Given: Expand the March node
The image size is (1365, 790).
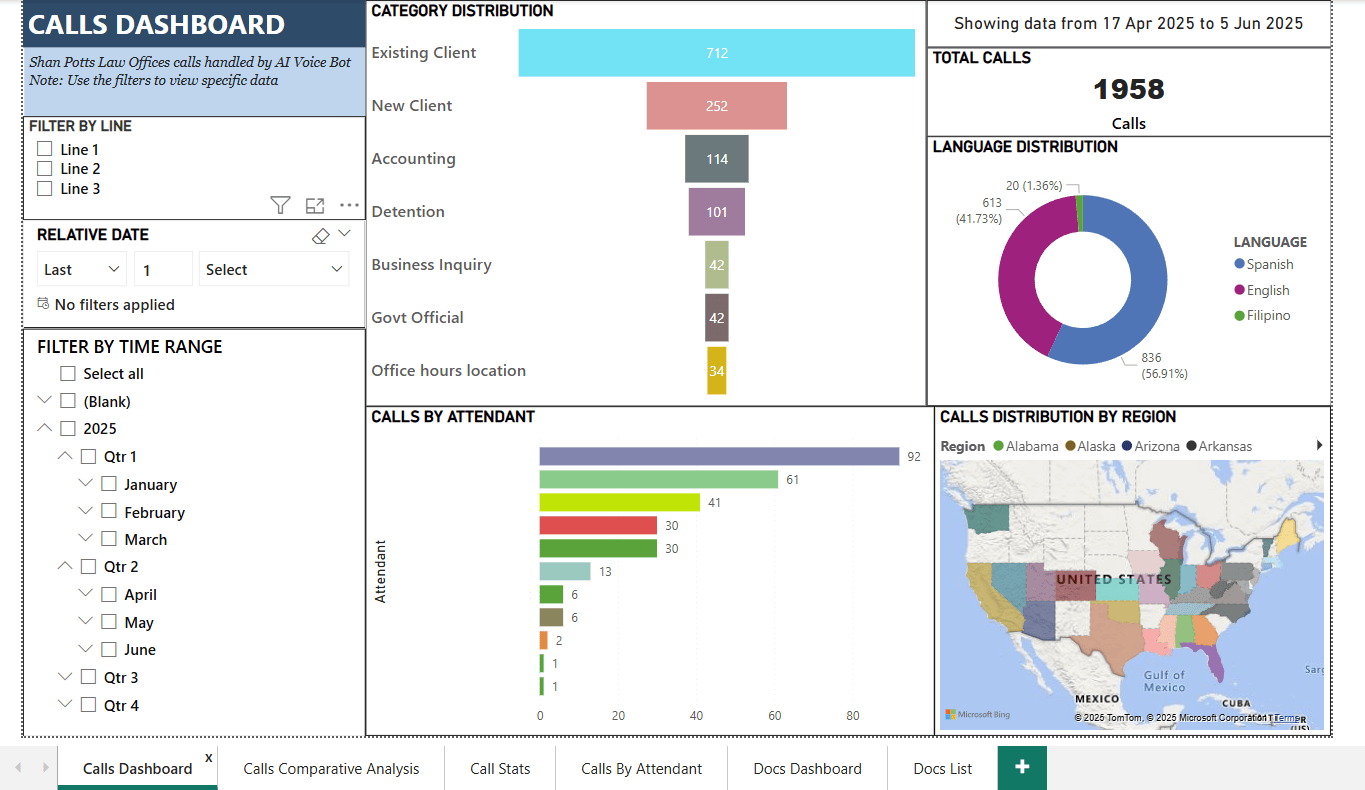Looking at the screenshot, I should pyautogui.click(x=86, y=538).
